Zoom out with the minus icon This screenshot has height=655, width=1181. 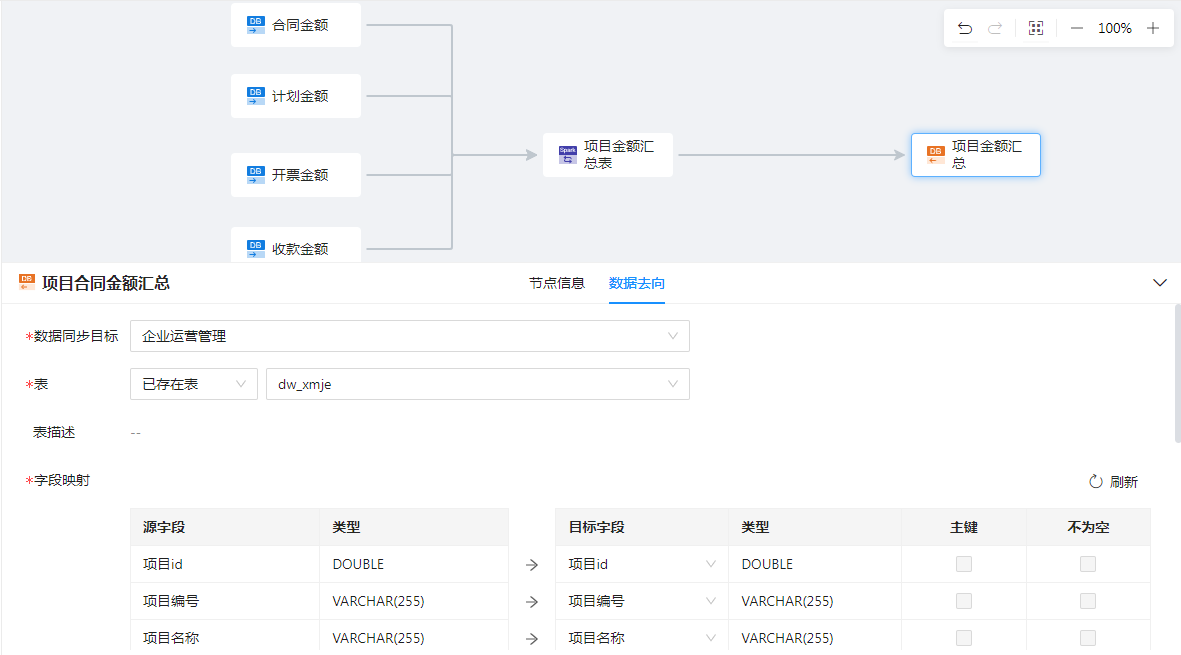pyautogui.click(x=1076, y=28)
